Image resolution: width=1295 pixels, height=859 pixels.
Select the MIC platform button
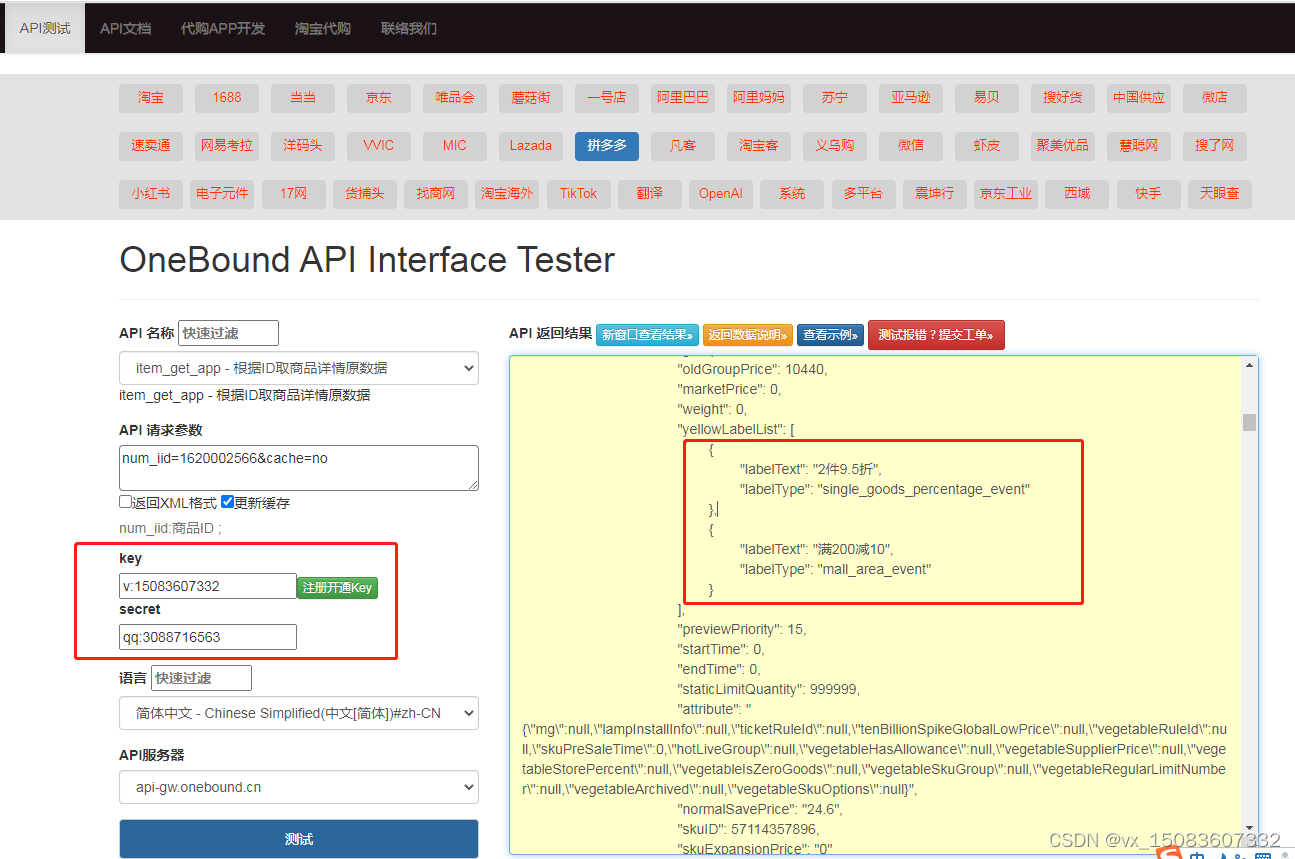click(x=455, y=145)
